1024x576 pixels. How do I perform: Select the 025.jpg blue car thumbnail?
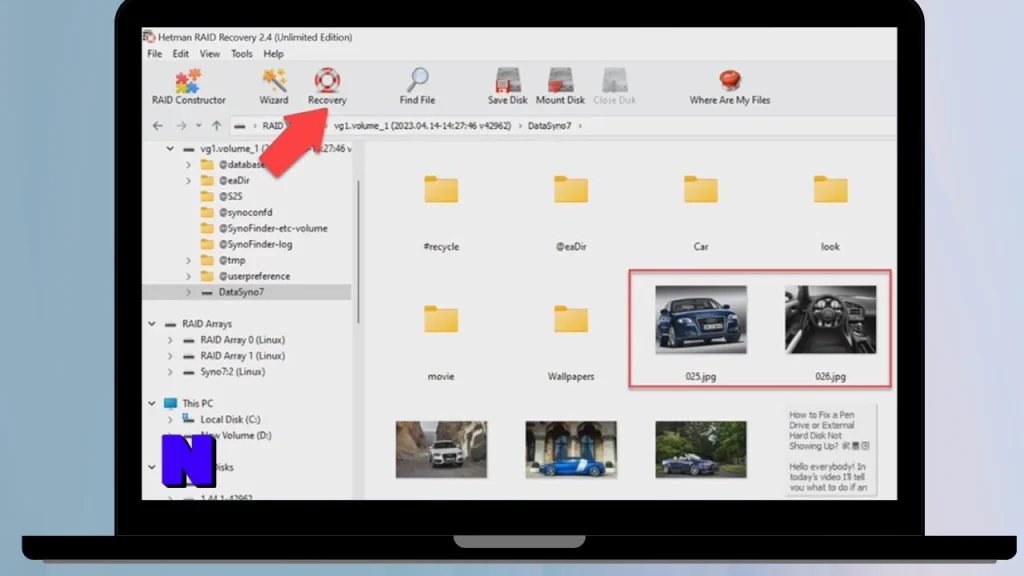[x=701, y=319]
